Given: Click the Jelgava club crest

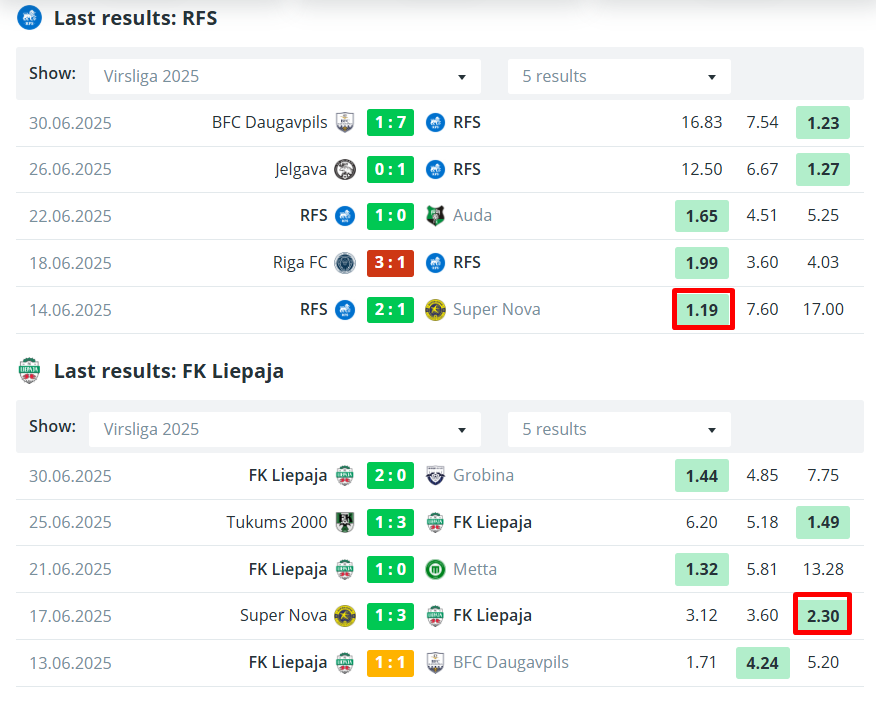Looking at the screenshot, I should (345, 169).
